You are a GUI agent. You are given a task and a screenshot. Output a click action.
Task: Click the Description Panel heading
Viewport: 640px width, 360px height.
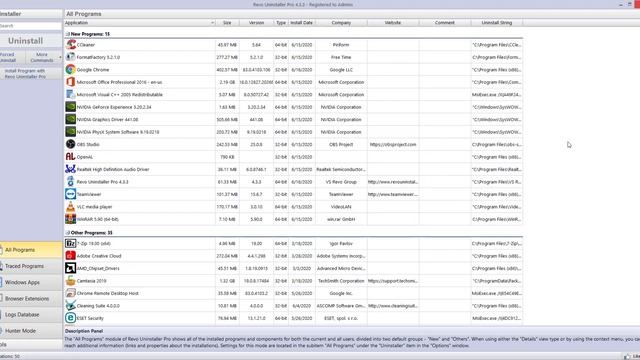(x=84, y=331)
